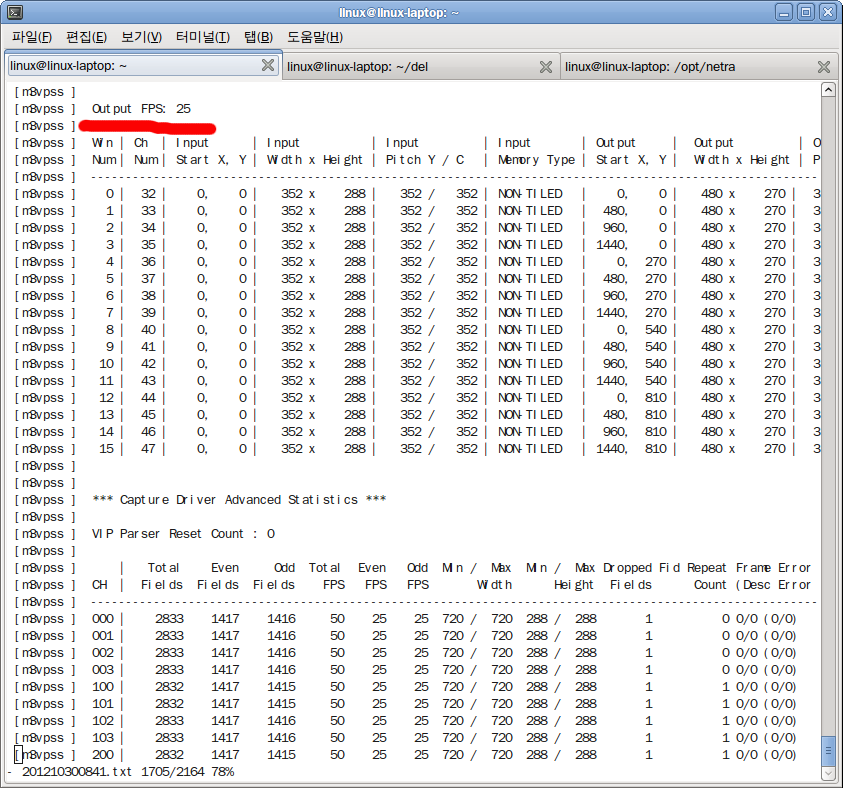Click 'VIP Parser Reset Count : 0' line

coord(183,534)
